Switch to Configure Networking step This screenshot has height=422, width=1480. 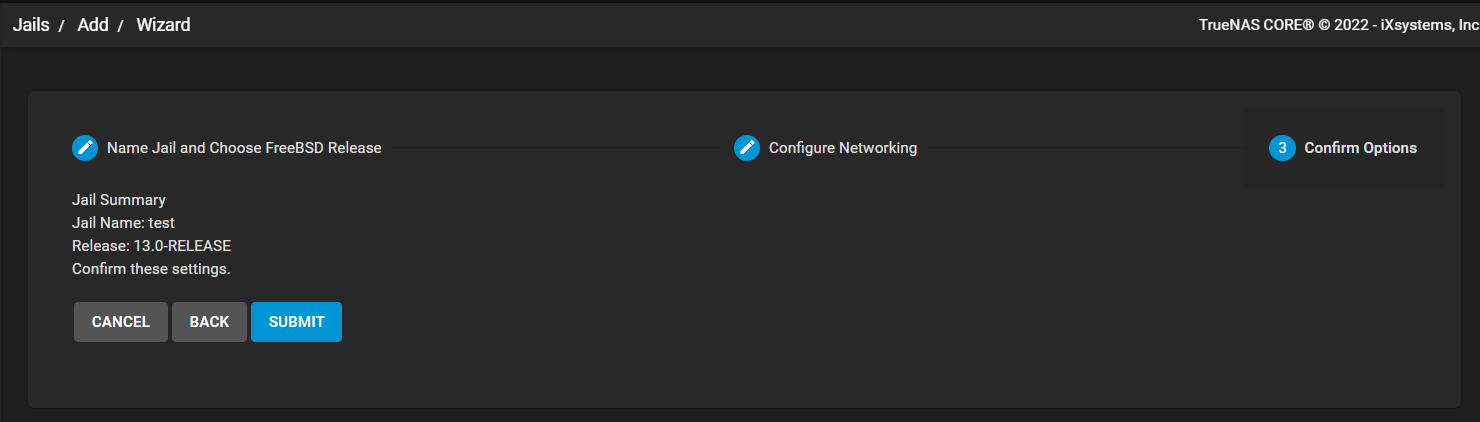pyautogui.click(x=843, y=148)
